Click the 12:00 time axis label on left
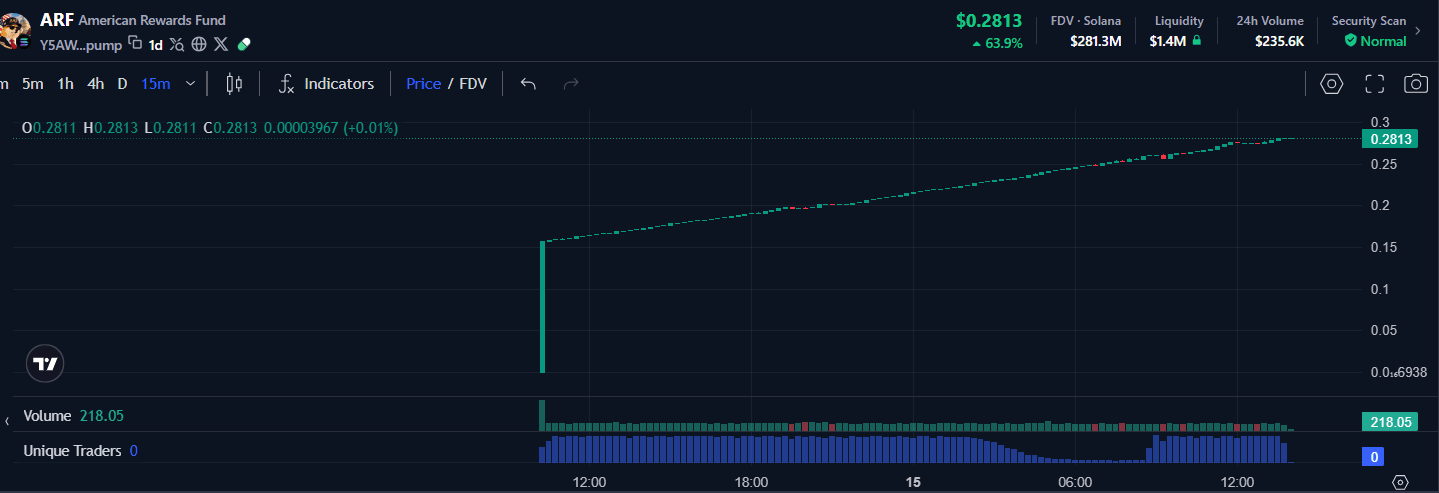1439x493 pixels. click(590, 482)
